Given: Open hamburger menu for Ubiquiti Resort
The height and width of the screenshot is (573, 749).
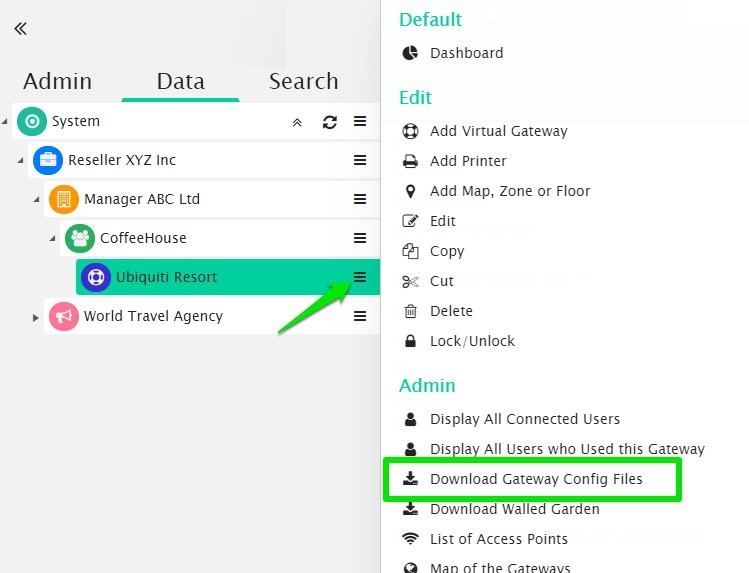Looking at the screenshot, I should click(x=360, y=277).
